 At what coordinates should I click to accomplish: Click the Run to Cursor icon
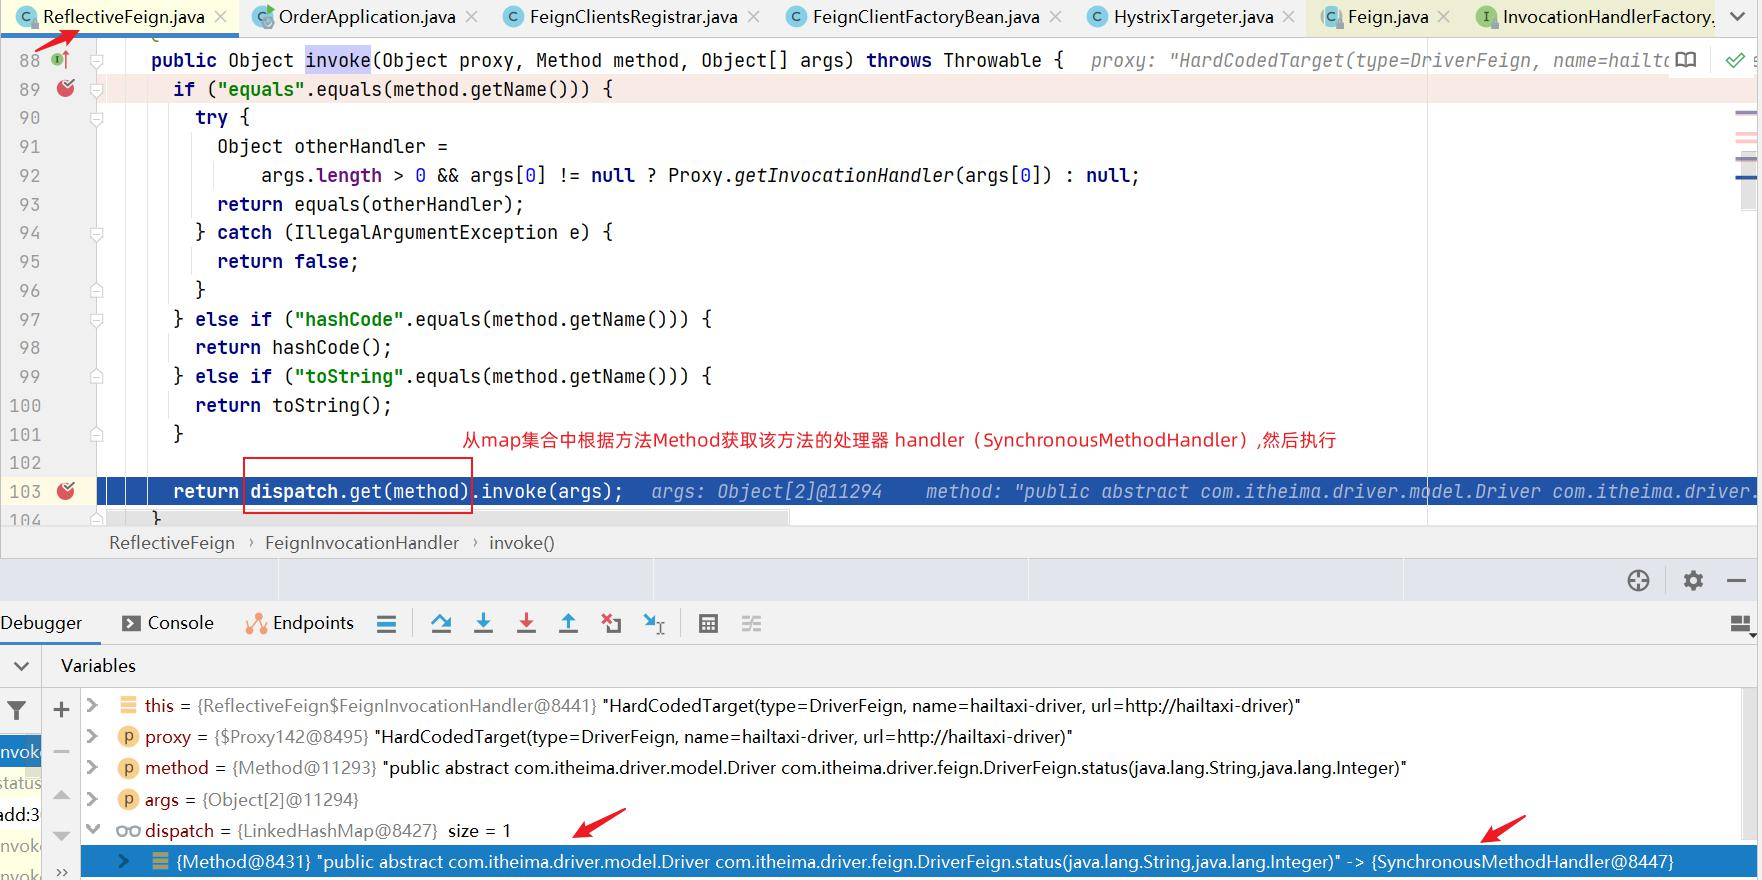(x=654, y=624)
